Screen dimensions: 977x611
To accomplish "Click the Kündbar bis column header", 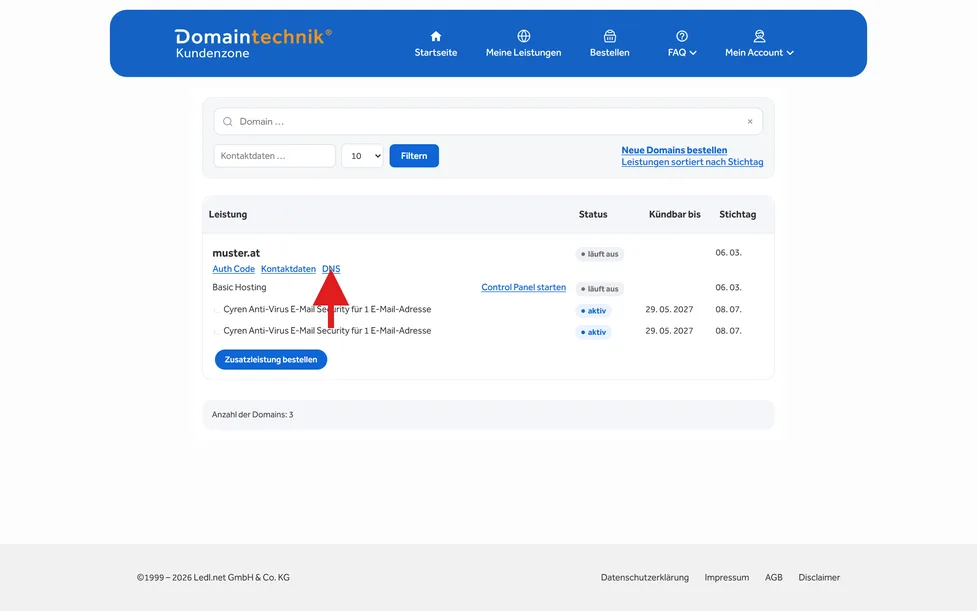I will (675, 214).
